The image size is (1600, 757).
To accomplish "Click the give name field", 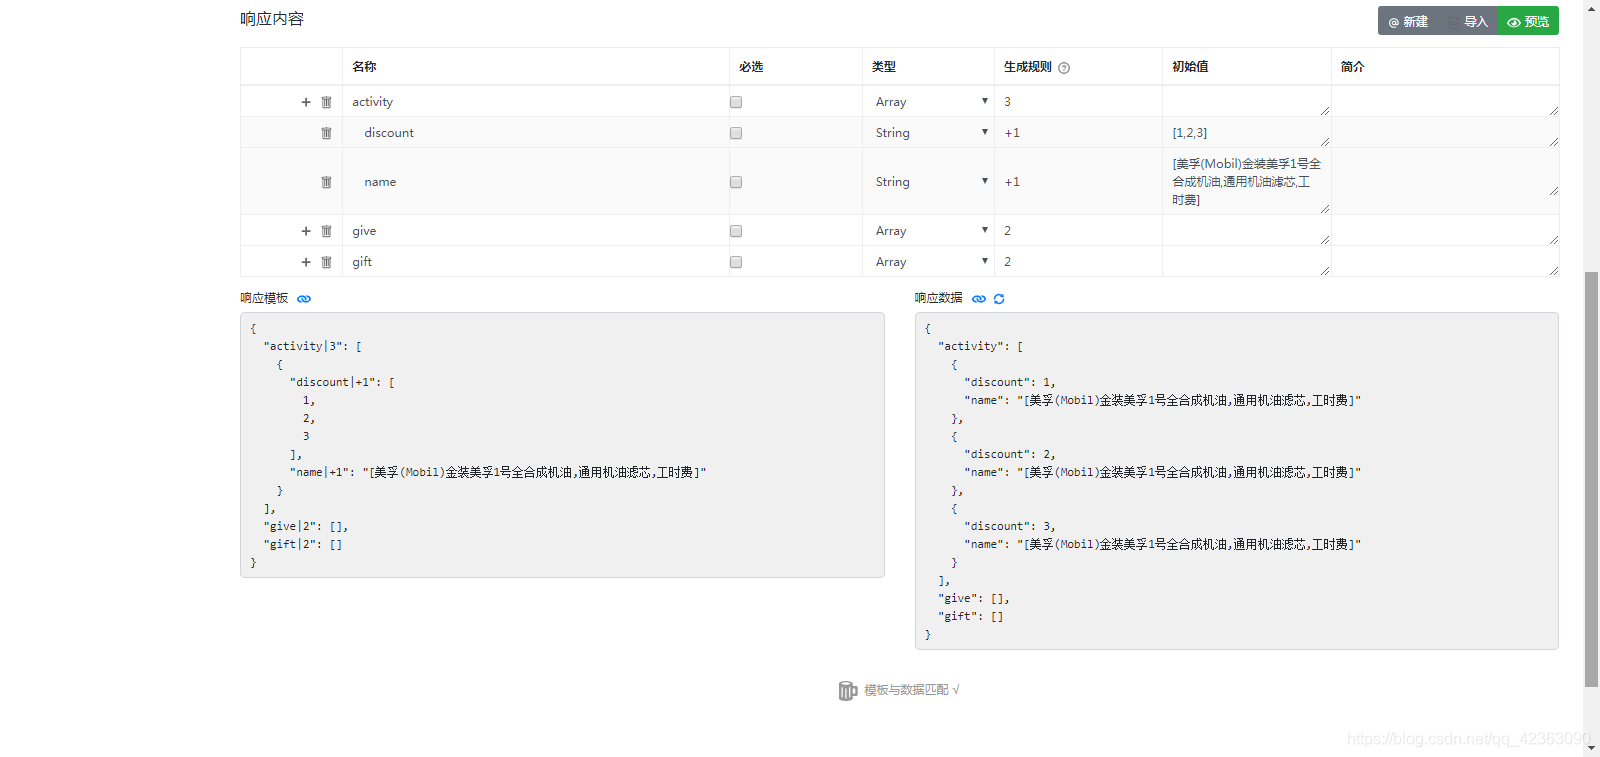I will click(x=535, y=231).
